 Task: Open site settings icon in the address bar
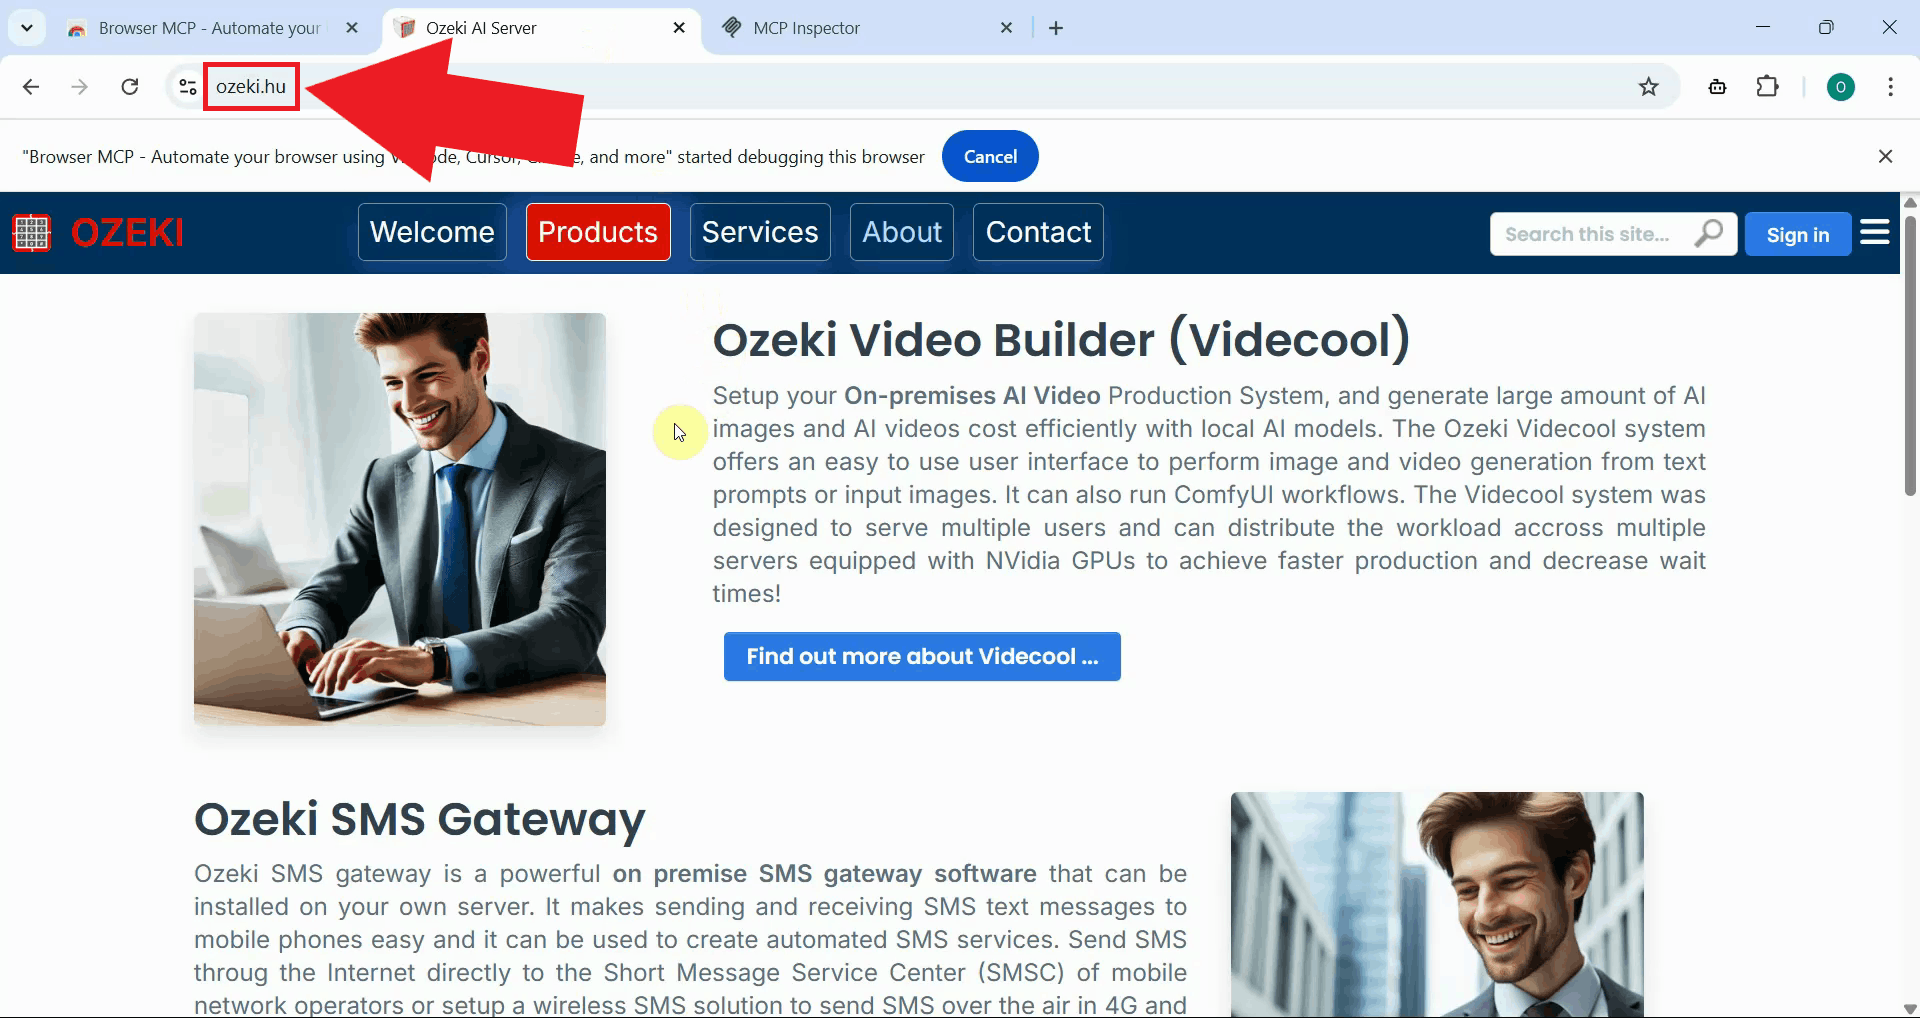tap(186, 87)
